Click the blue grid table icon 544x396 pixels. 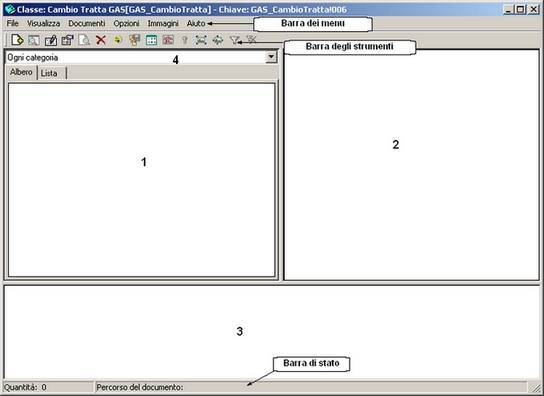151,40
